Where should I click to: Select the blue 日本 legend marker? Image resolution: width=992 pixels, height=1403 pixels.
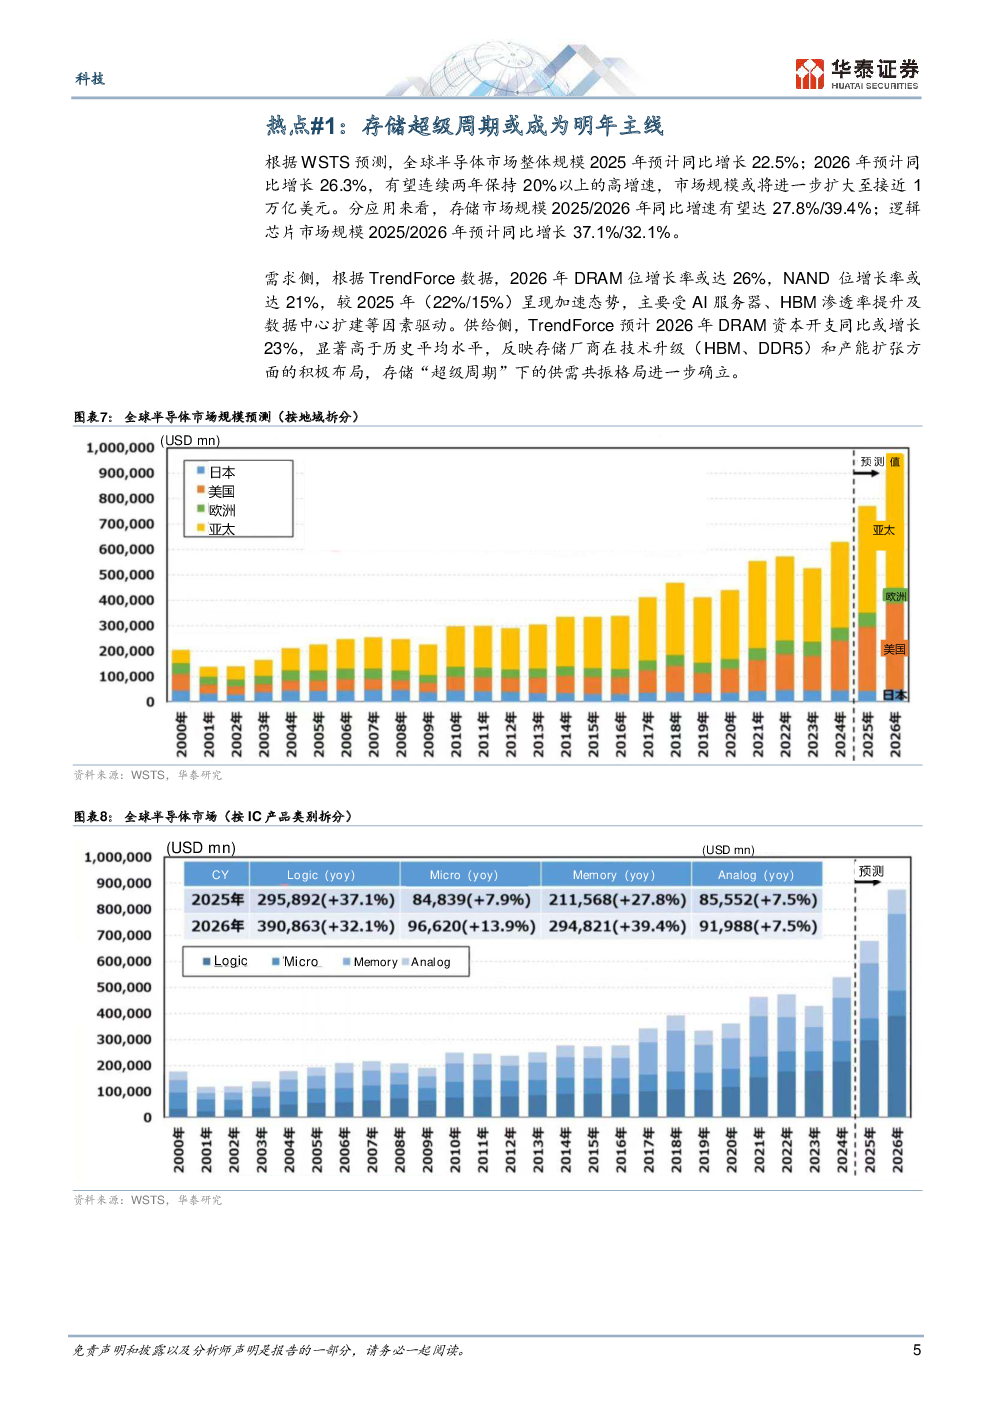click(201, 471)
